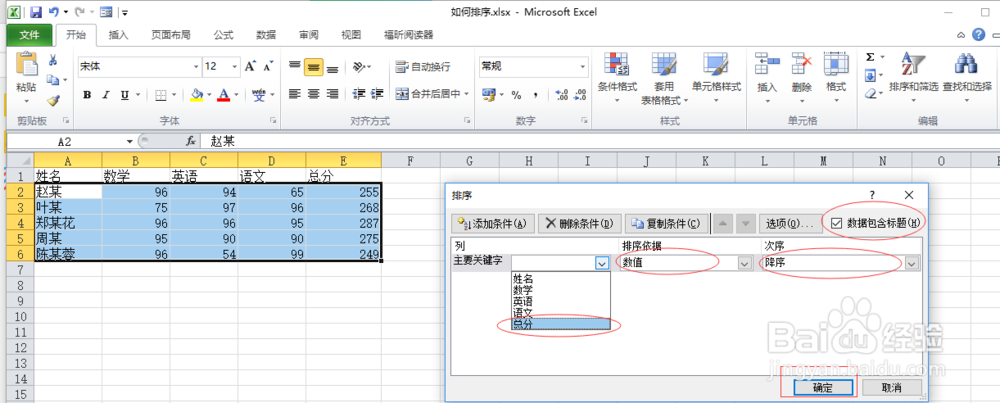Click the Save icon in quick access toolbar
Image resolution: width=1000 pixels, height=403 pixels.
tap(36, 12)
